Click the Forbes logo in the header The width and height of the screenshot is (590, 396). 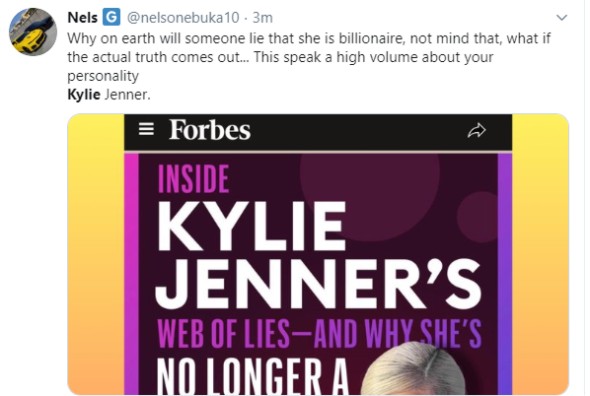point(210,130)
